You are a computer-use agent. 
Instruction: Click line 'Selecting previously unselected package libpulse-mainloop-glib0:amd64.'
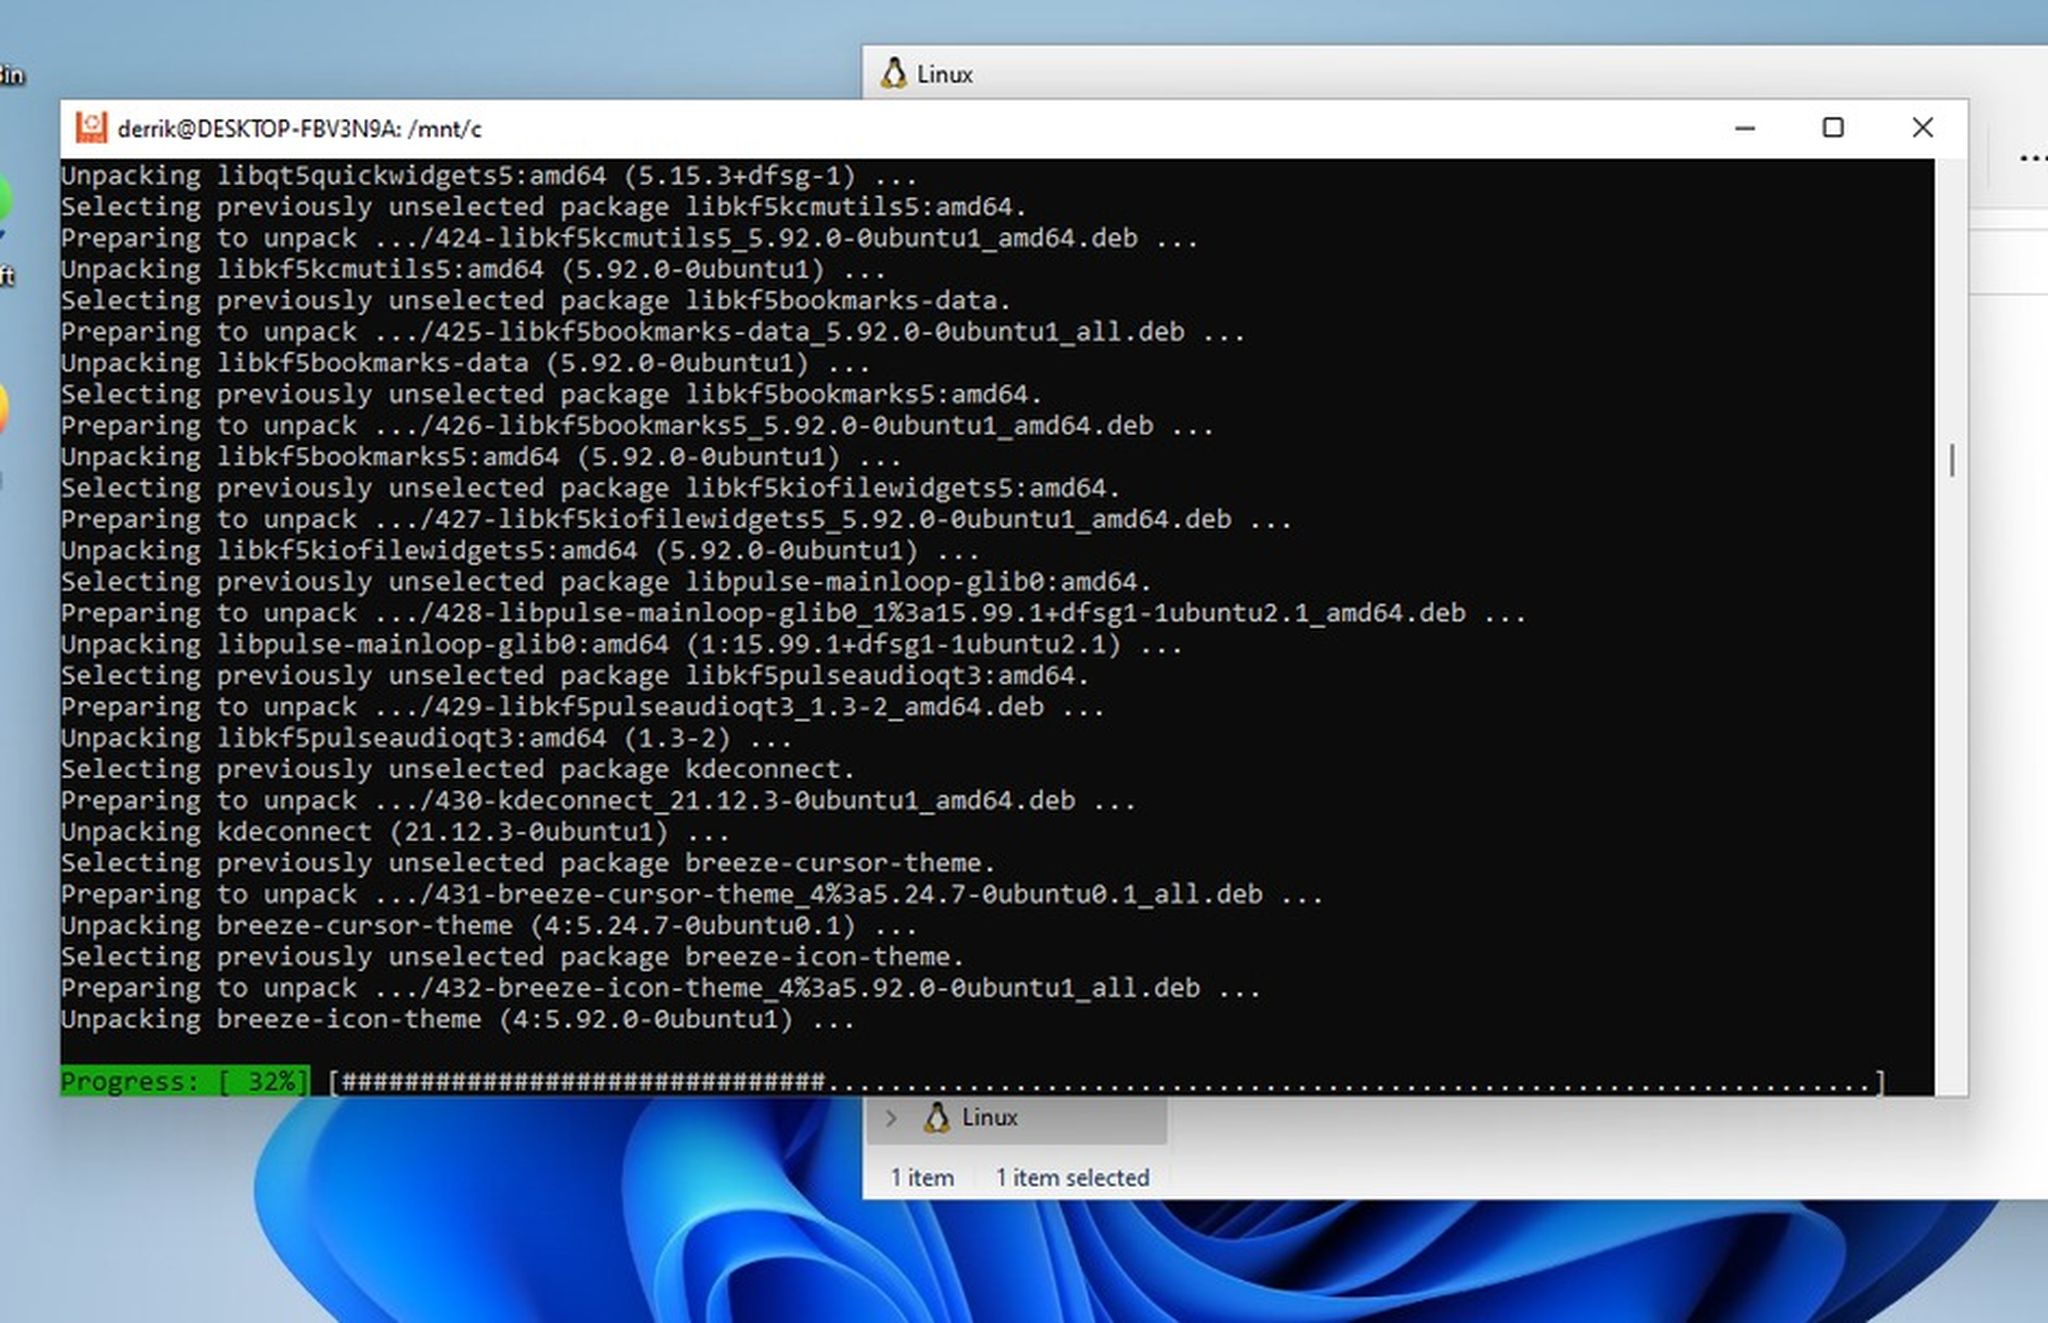pos(606,582)
